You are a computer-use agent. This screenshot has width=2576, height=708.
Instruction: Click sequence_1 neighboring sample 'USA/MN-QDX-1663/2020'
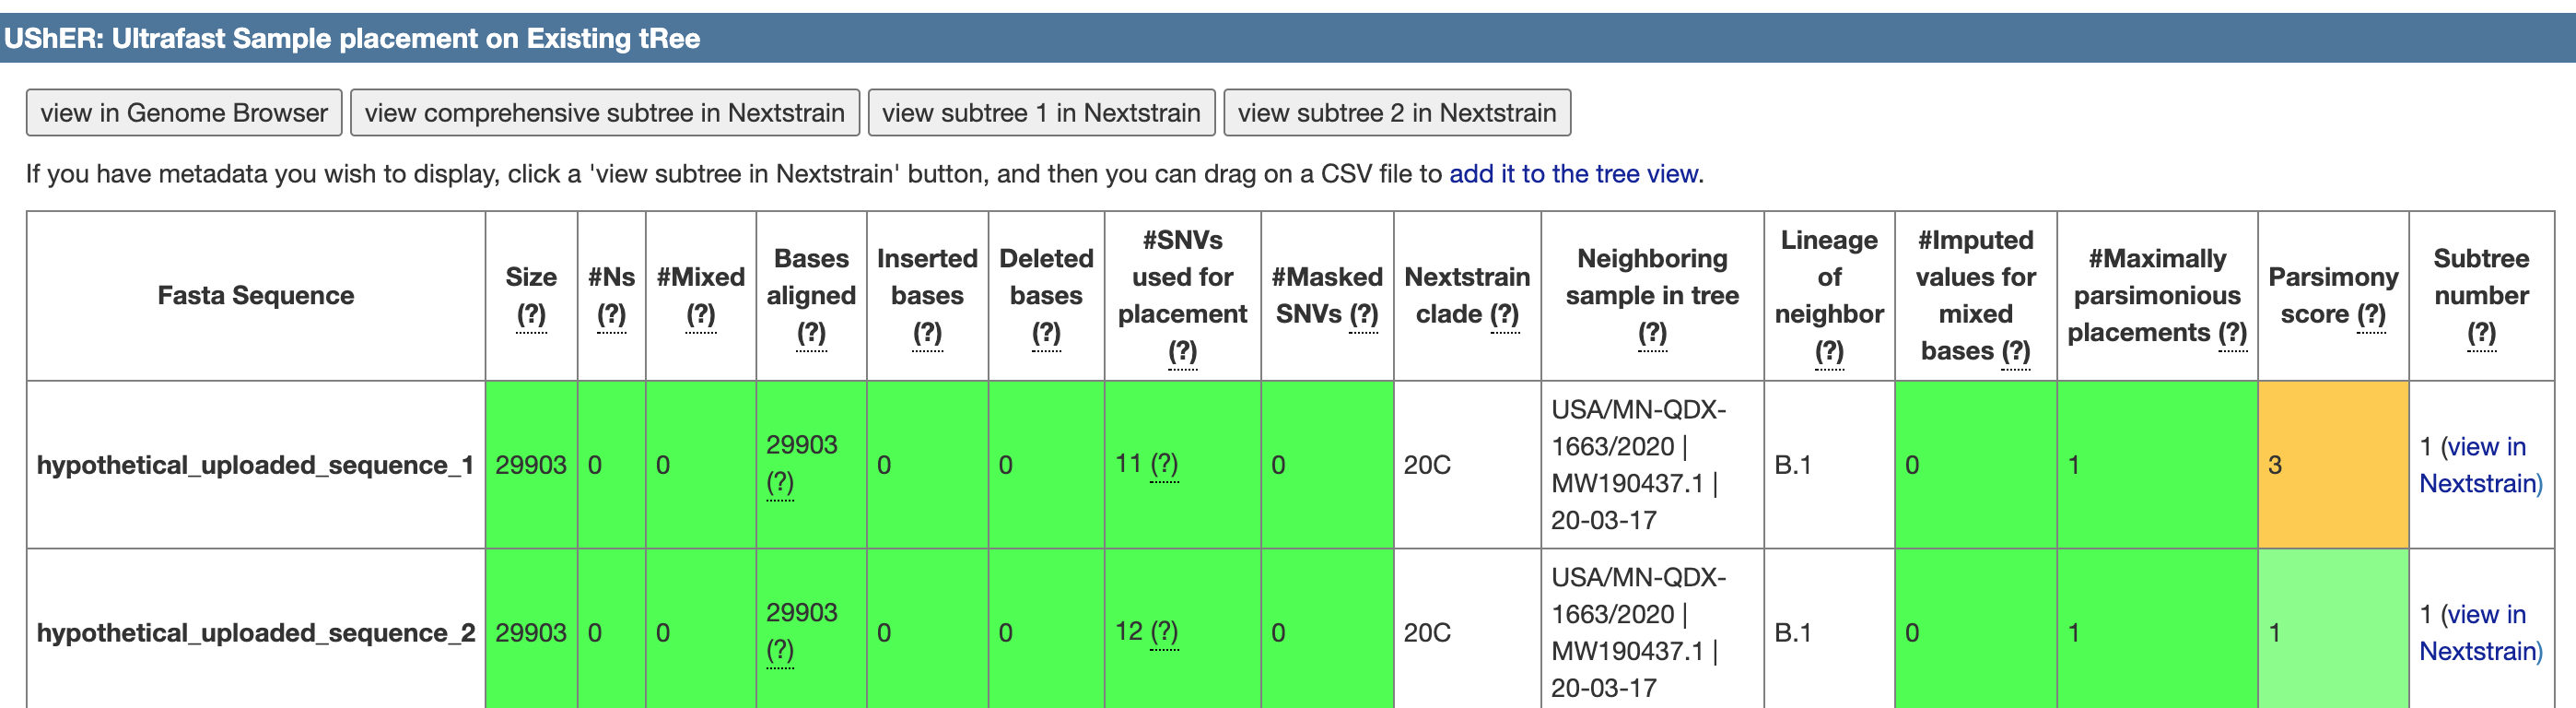(1638, 428)
